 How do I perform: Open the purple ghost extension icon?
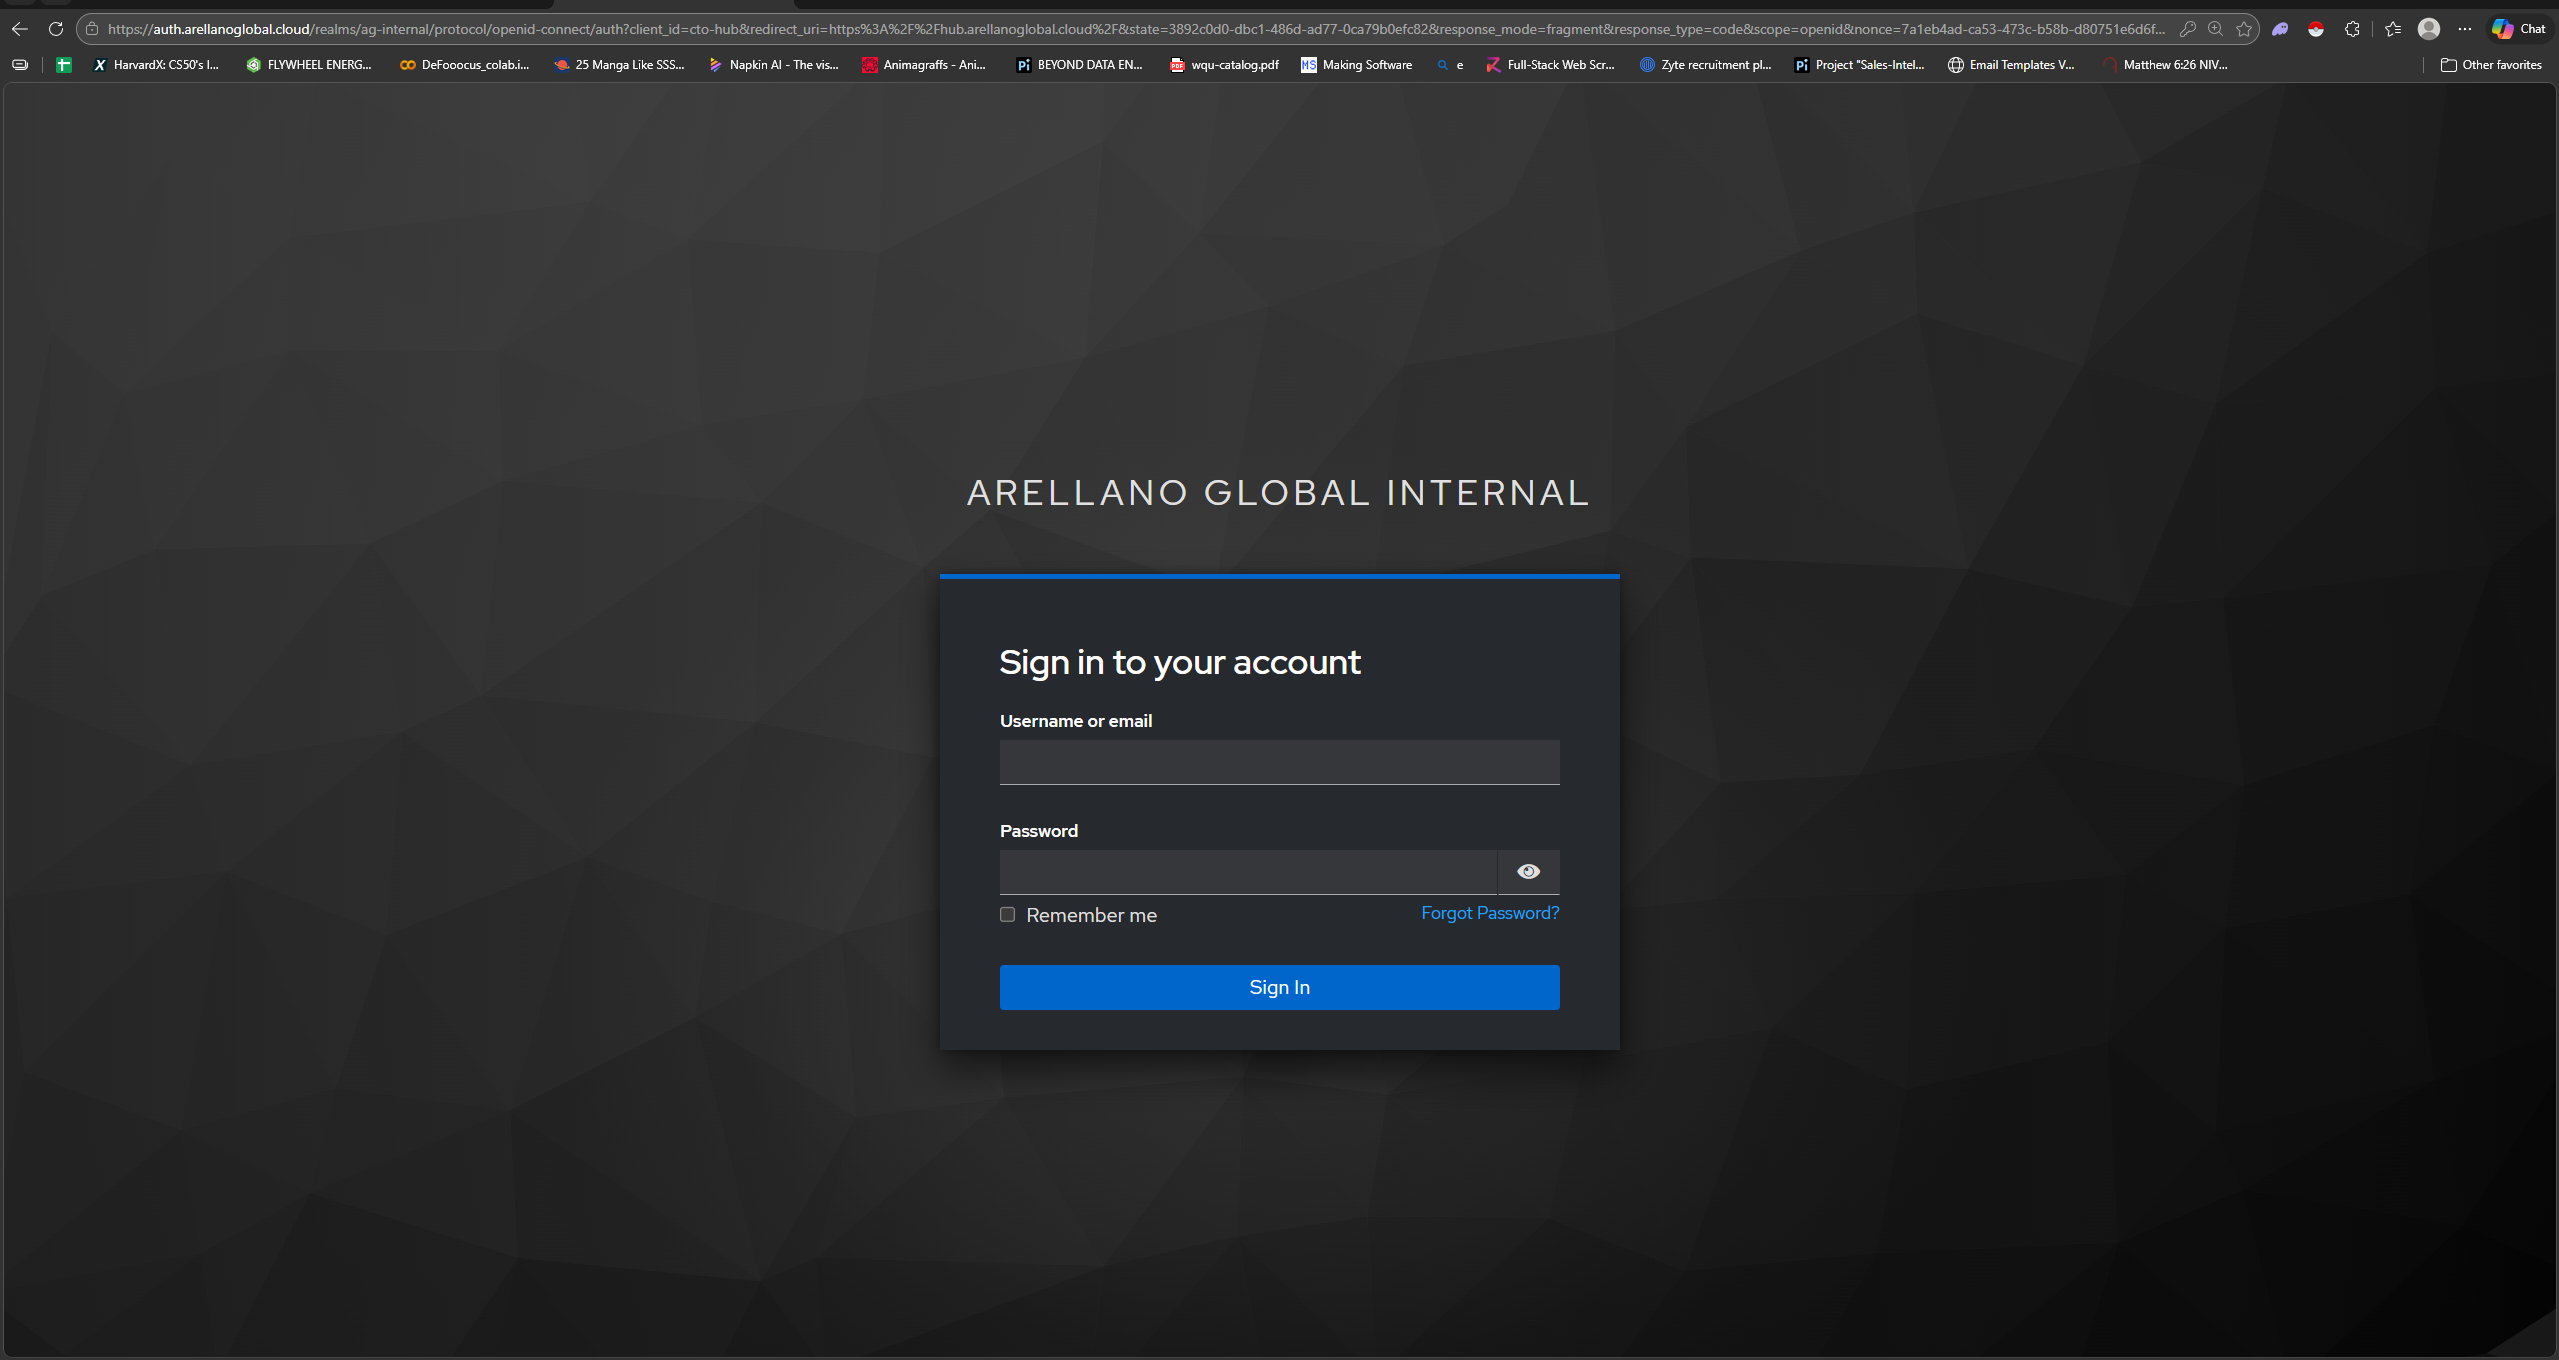(2280, 29)
